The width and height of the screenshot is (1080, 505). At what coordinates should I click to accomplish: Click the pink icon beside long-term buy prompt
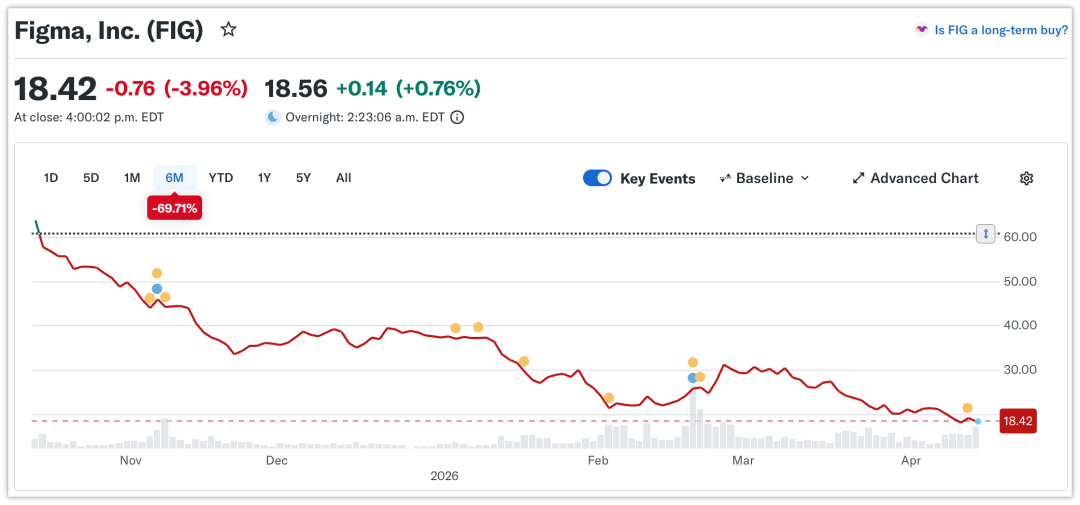(x=921, y=30)
